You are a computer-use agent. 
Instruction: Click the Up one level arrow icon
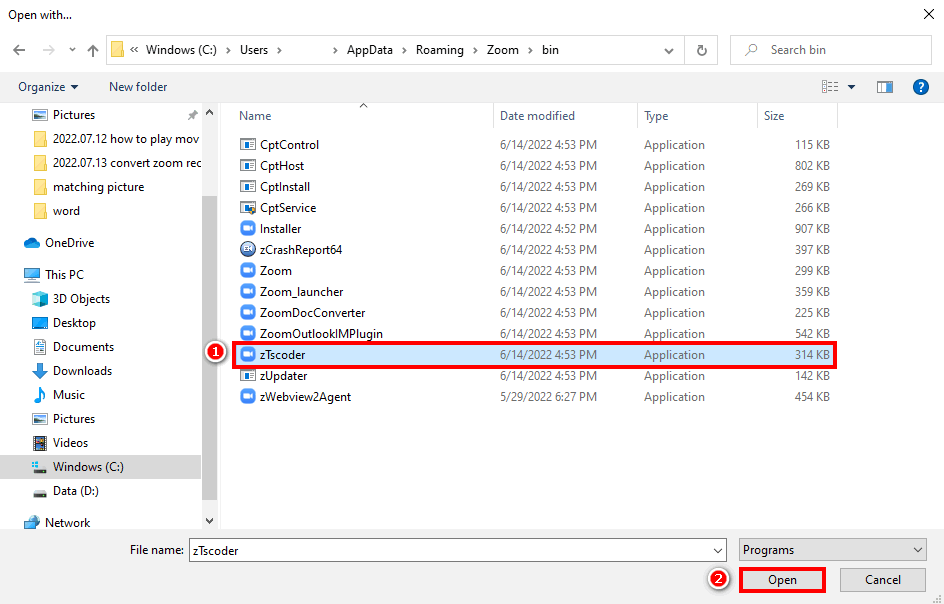point(93,50)
